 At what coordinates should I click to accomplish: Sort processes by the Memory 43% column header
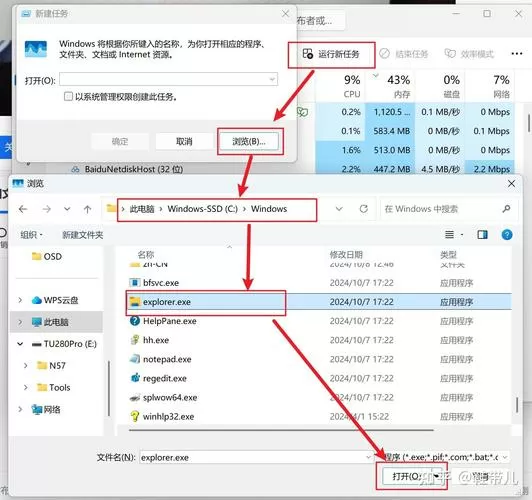[x=390, y=86]
